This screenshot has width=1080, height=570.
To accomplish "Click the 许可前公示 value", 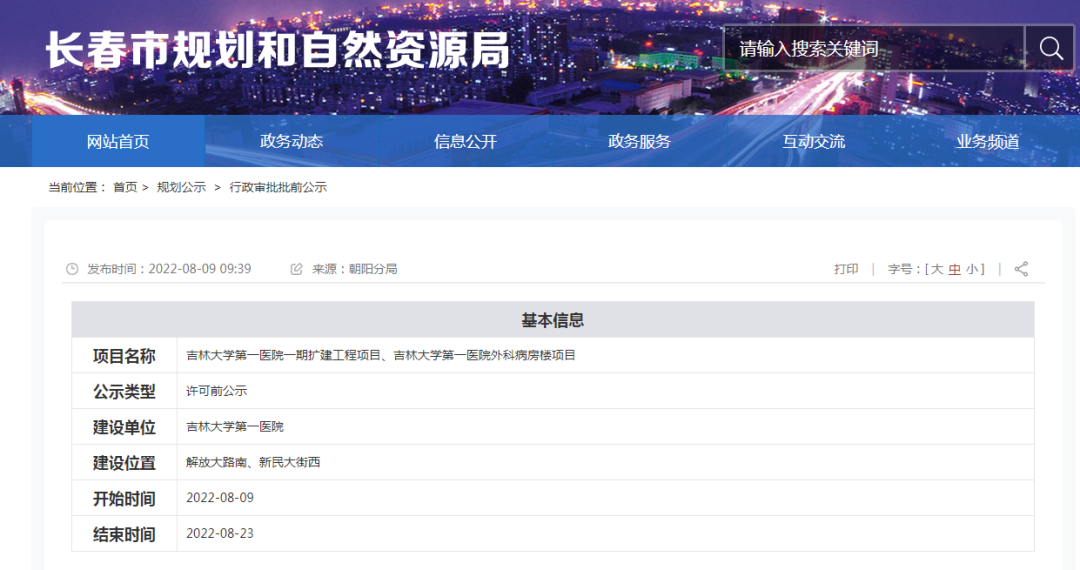I will (x=216, y=391).
